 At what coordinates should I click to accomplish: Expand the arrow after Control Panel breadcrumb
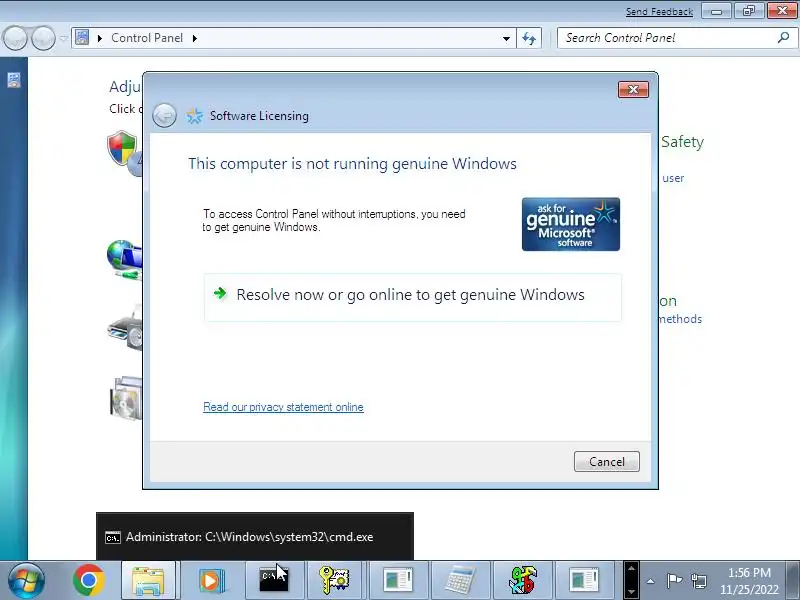pyautogui.click(x=194, y=38)
